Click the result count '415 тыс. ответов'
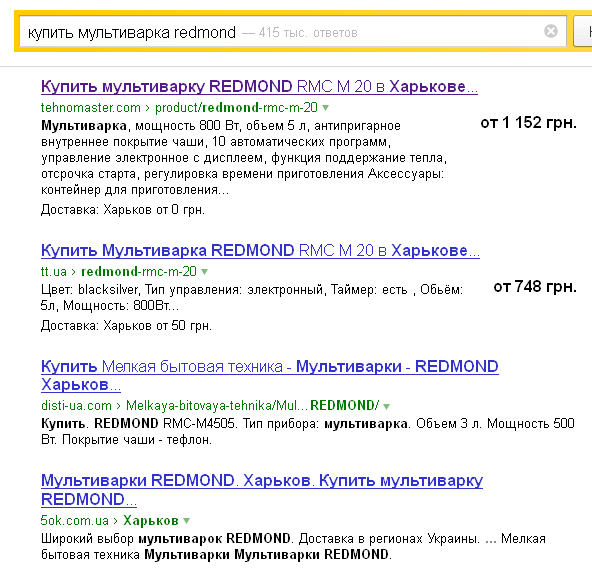This screenshot has height=573, width=592. click(x=308, y=33)
